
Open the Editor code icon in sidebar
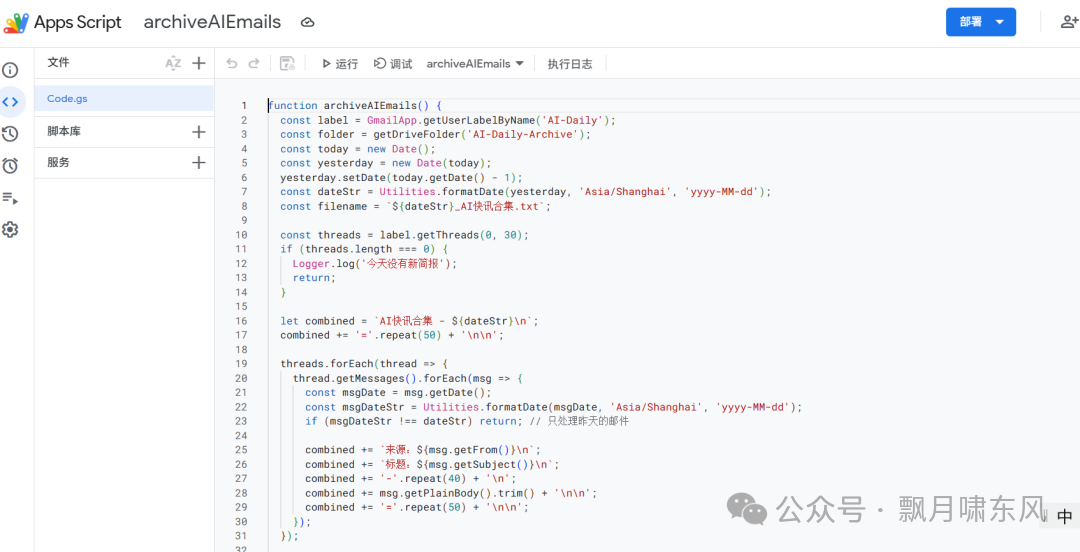click(x=10, y=102)
